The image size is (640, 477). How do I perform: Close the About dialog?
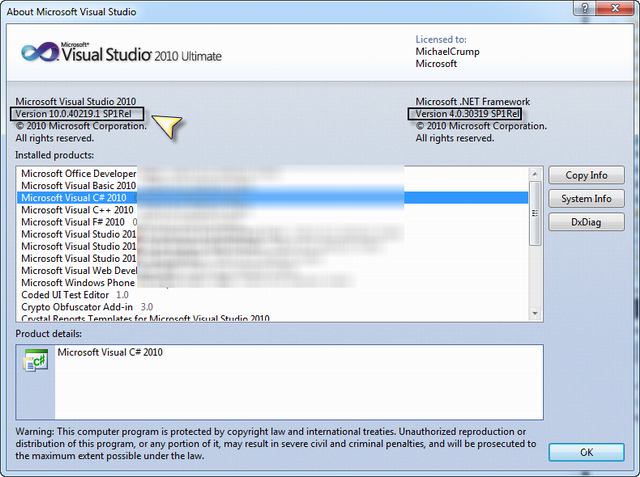point(615,8)
